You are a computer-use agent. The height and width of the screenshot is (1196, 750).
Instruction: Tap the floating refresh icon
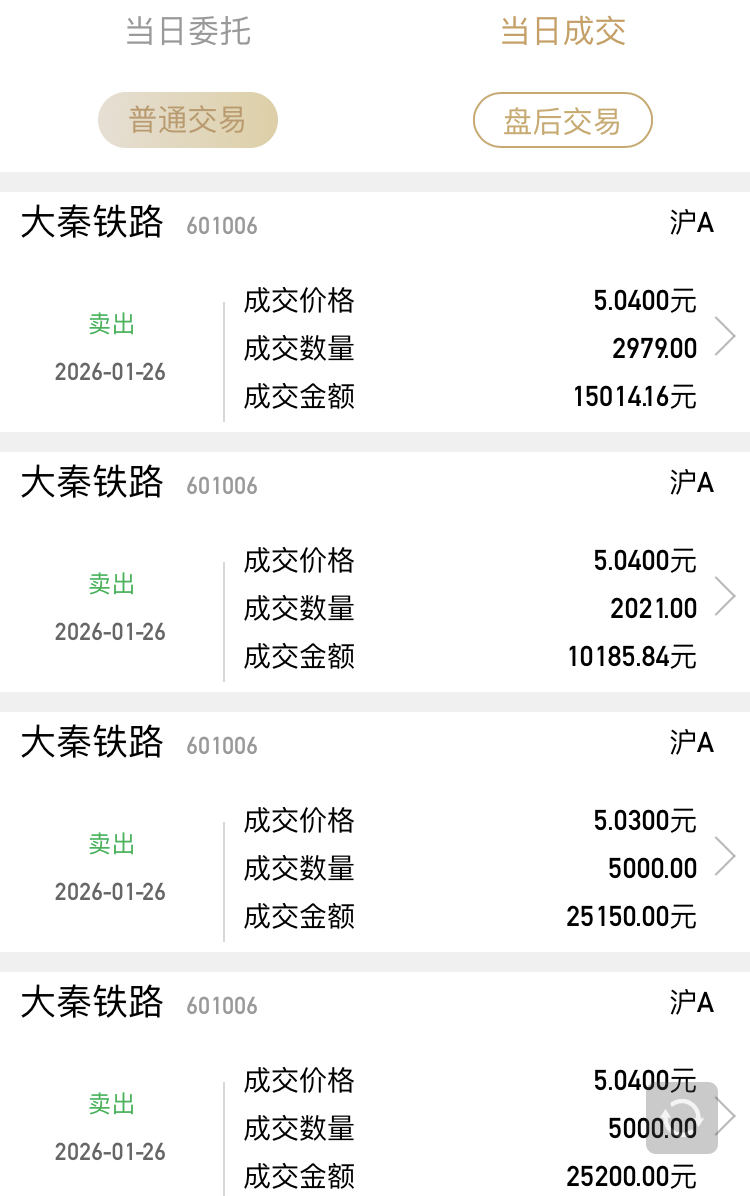(x=681, y=1117)
